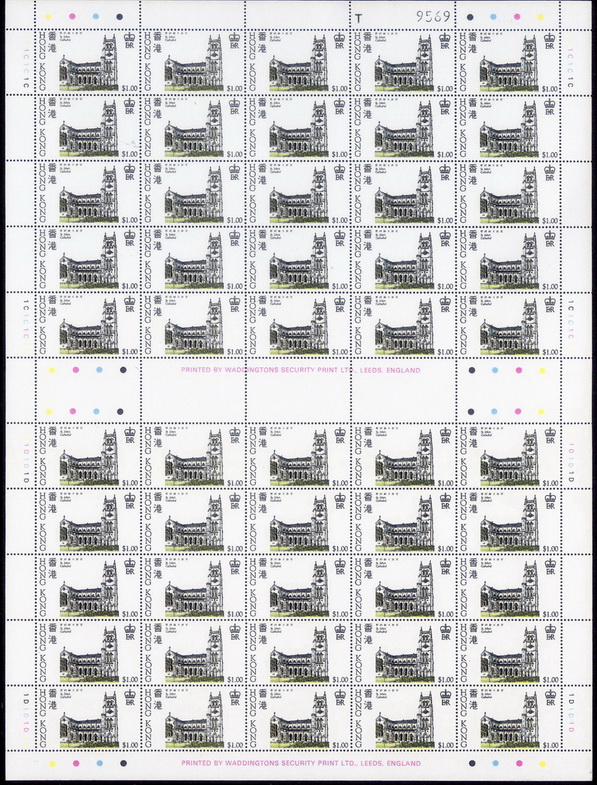The width and height of the screenshot is (597, 785).
Task: Click the yellow dot in bottom-left margin
Action: coord(51,763)
